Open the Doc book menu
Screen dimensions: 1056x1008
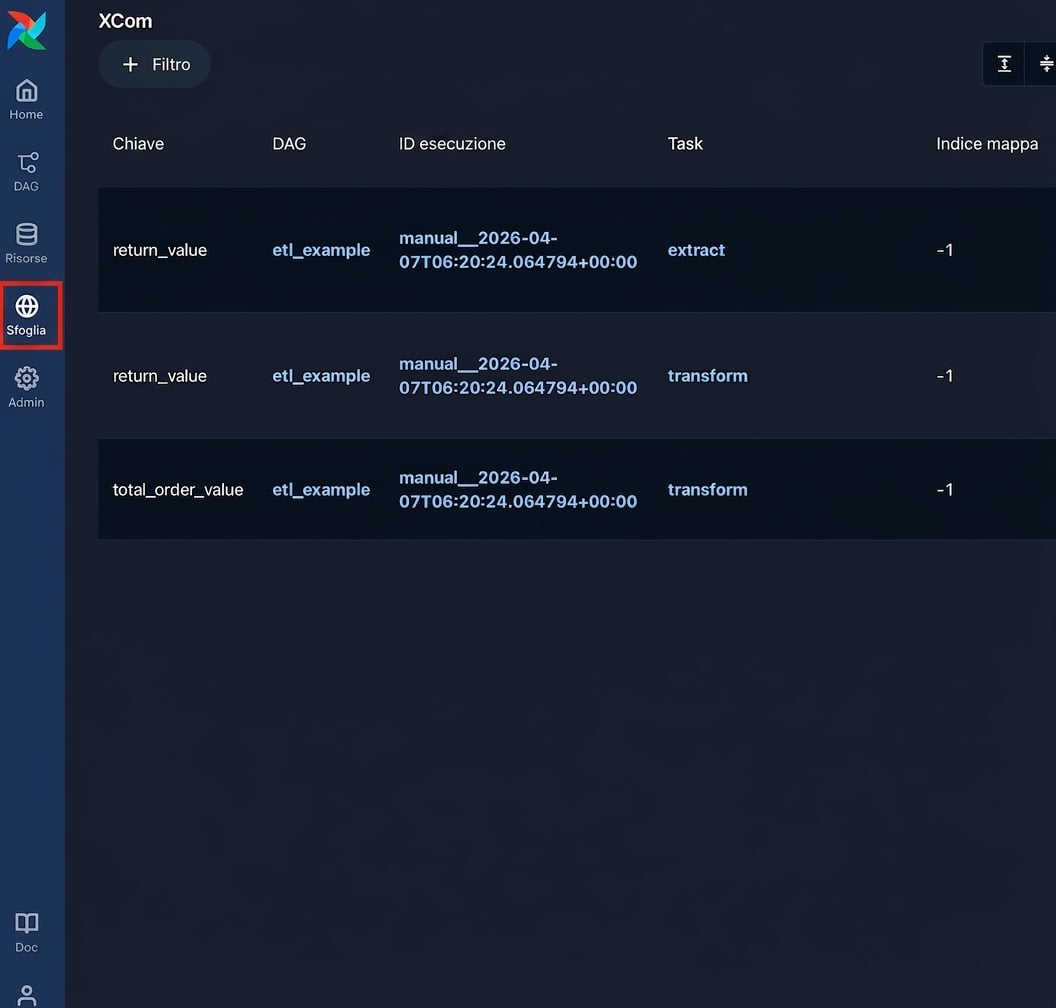pos(26,933)
